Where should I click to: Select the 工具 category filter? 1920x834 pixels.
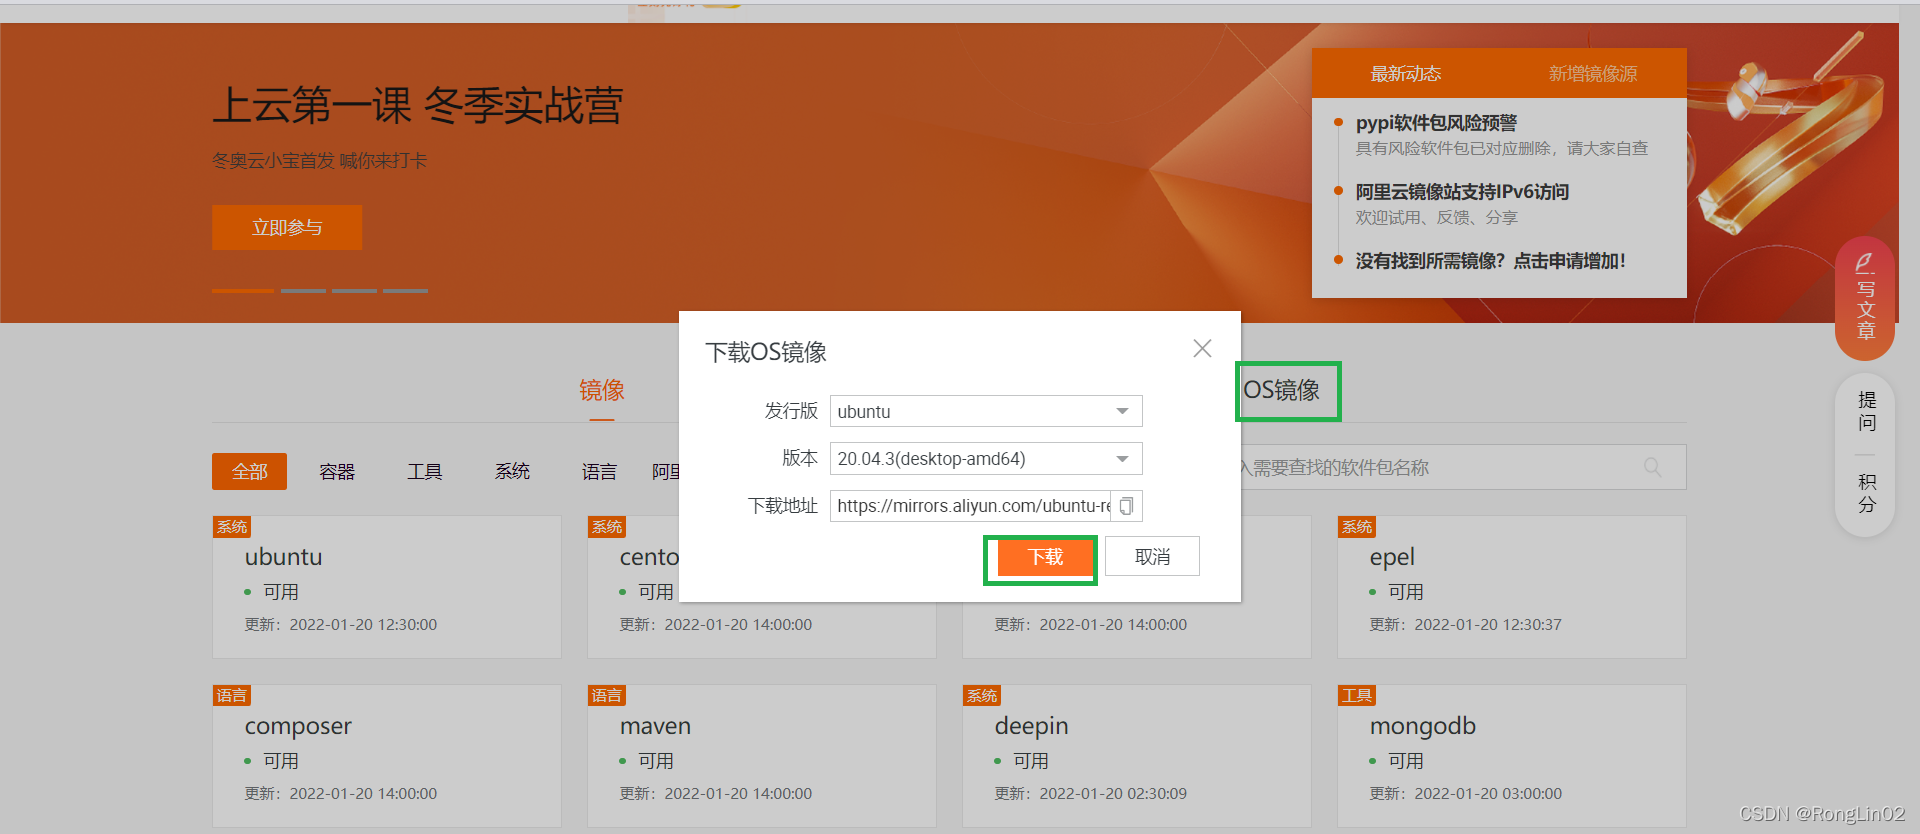point(424,471)
